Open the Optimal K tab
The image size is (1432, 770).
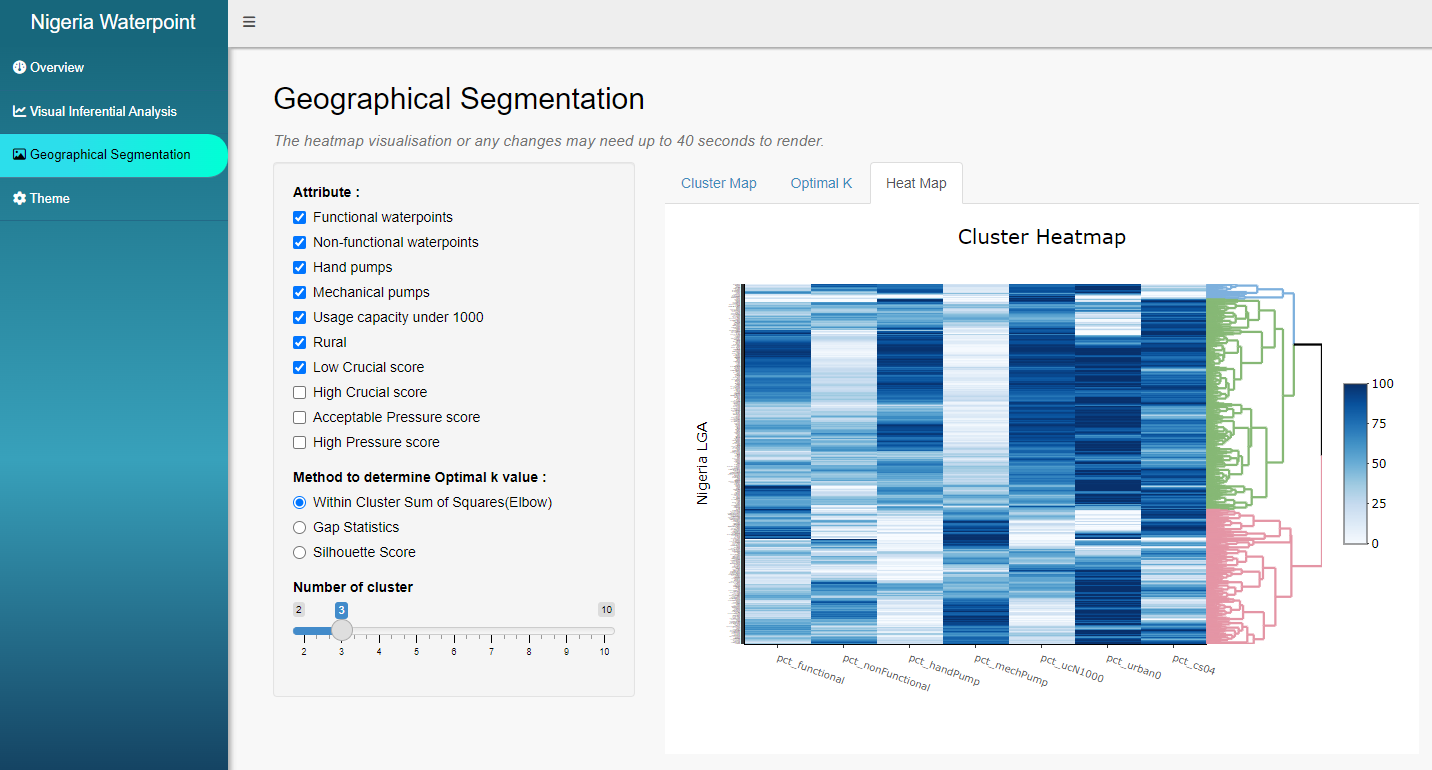821,183
